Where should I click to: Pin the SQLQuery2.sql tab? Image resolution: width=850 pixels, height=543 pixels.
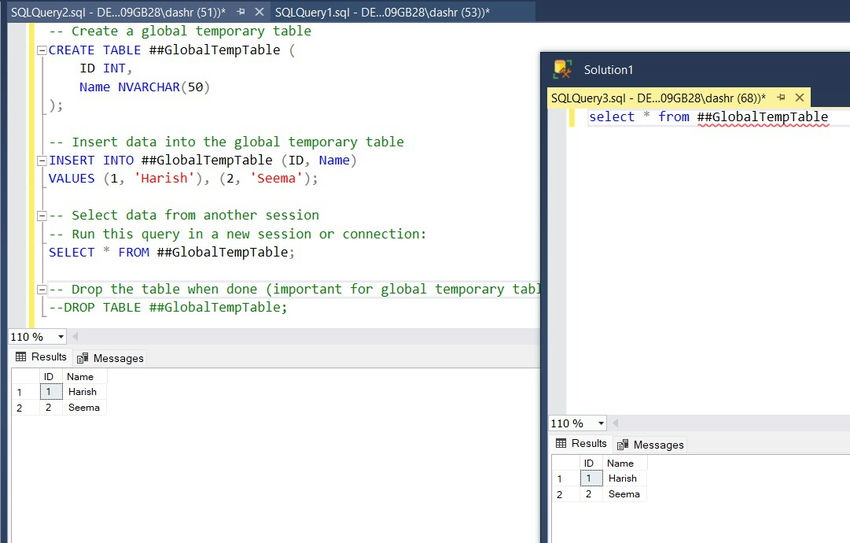(241, 12)
